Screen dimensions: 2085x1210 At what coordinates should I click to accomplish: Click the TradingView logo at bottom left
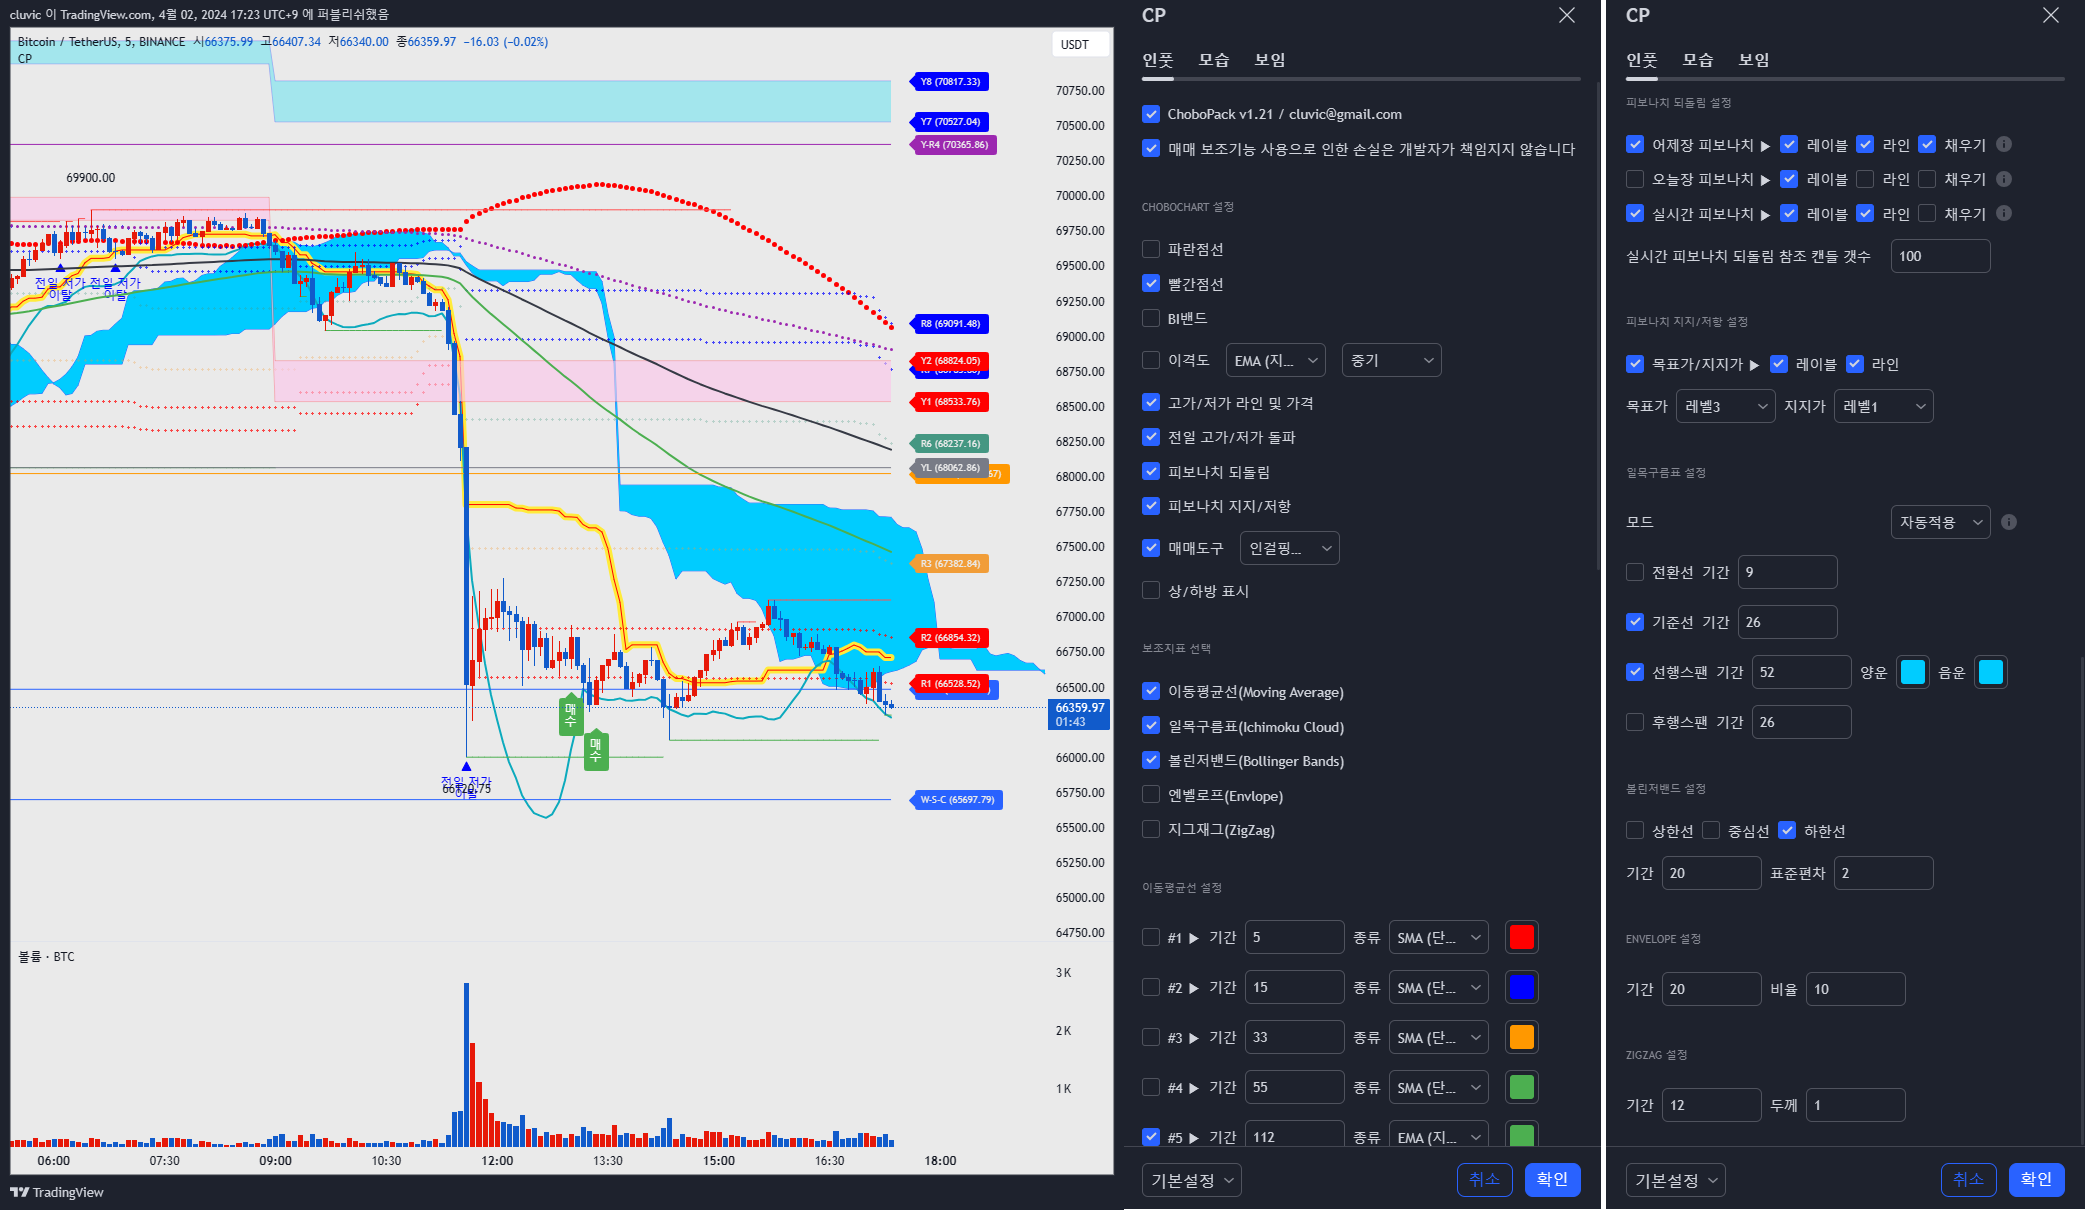(57, 1192)
